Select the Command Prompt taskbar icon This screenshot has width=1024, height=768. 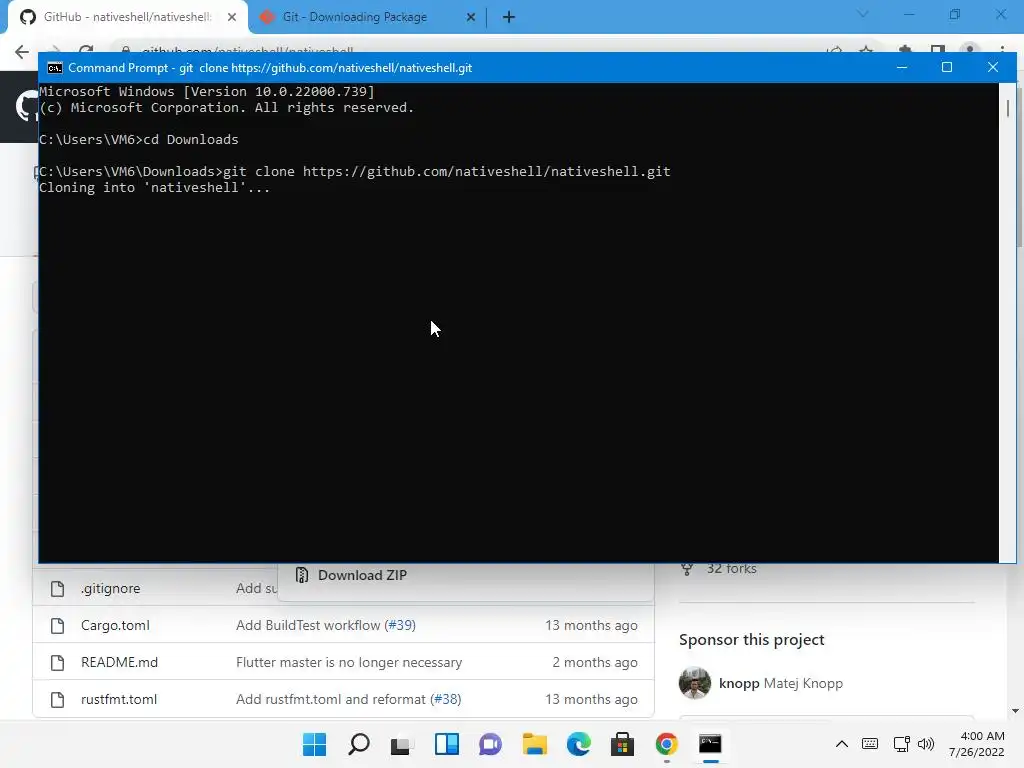click(711, 744)
